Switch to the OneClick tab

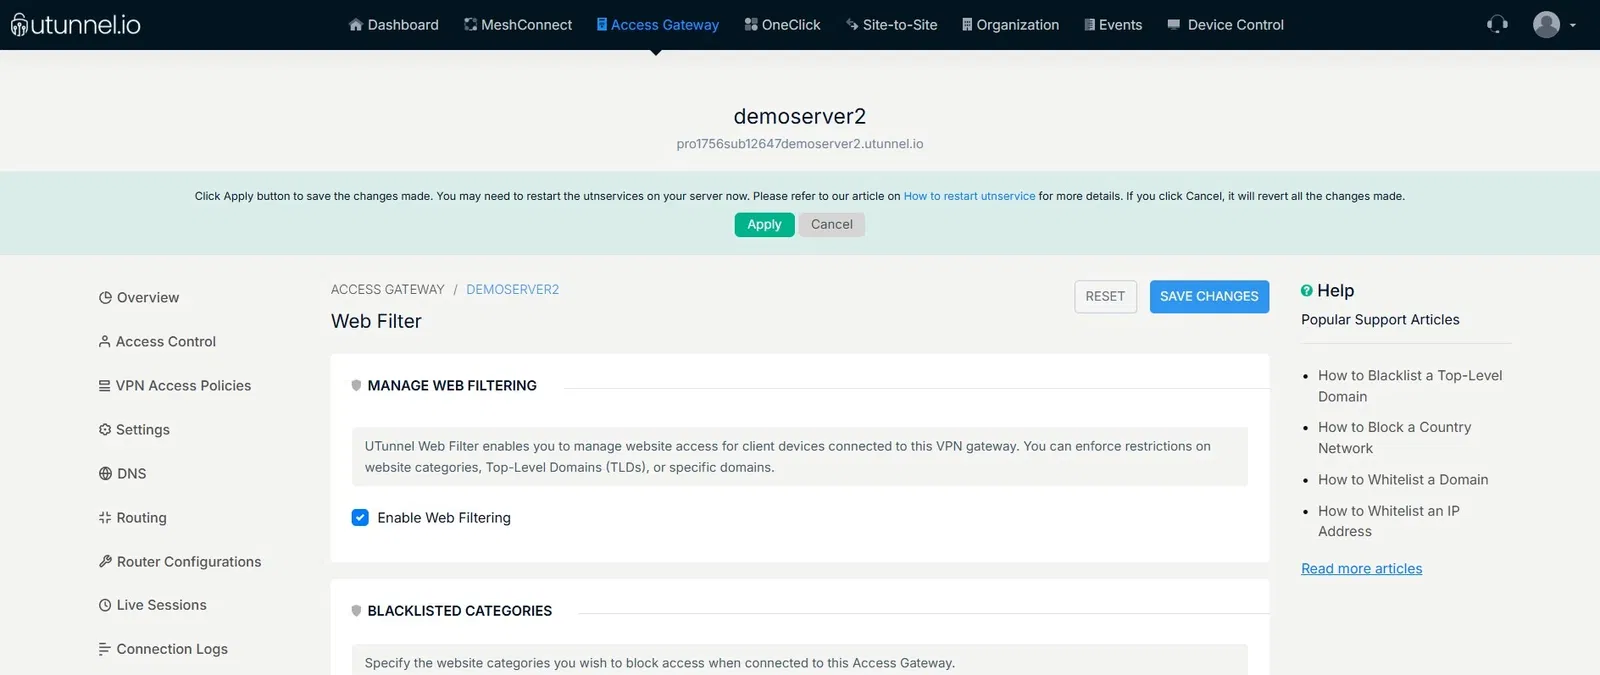(782, 25)
